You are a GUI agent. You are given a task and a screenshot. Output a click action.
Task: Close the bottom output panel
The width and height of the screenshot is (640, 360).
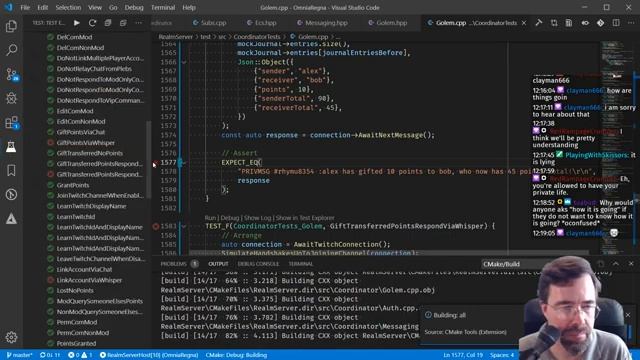(x=631, y=264)
